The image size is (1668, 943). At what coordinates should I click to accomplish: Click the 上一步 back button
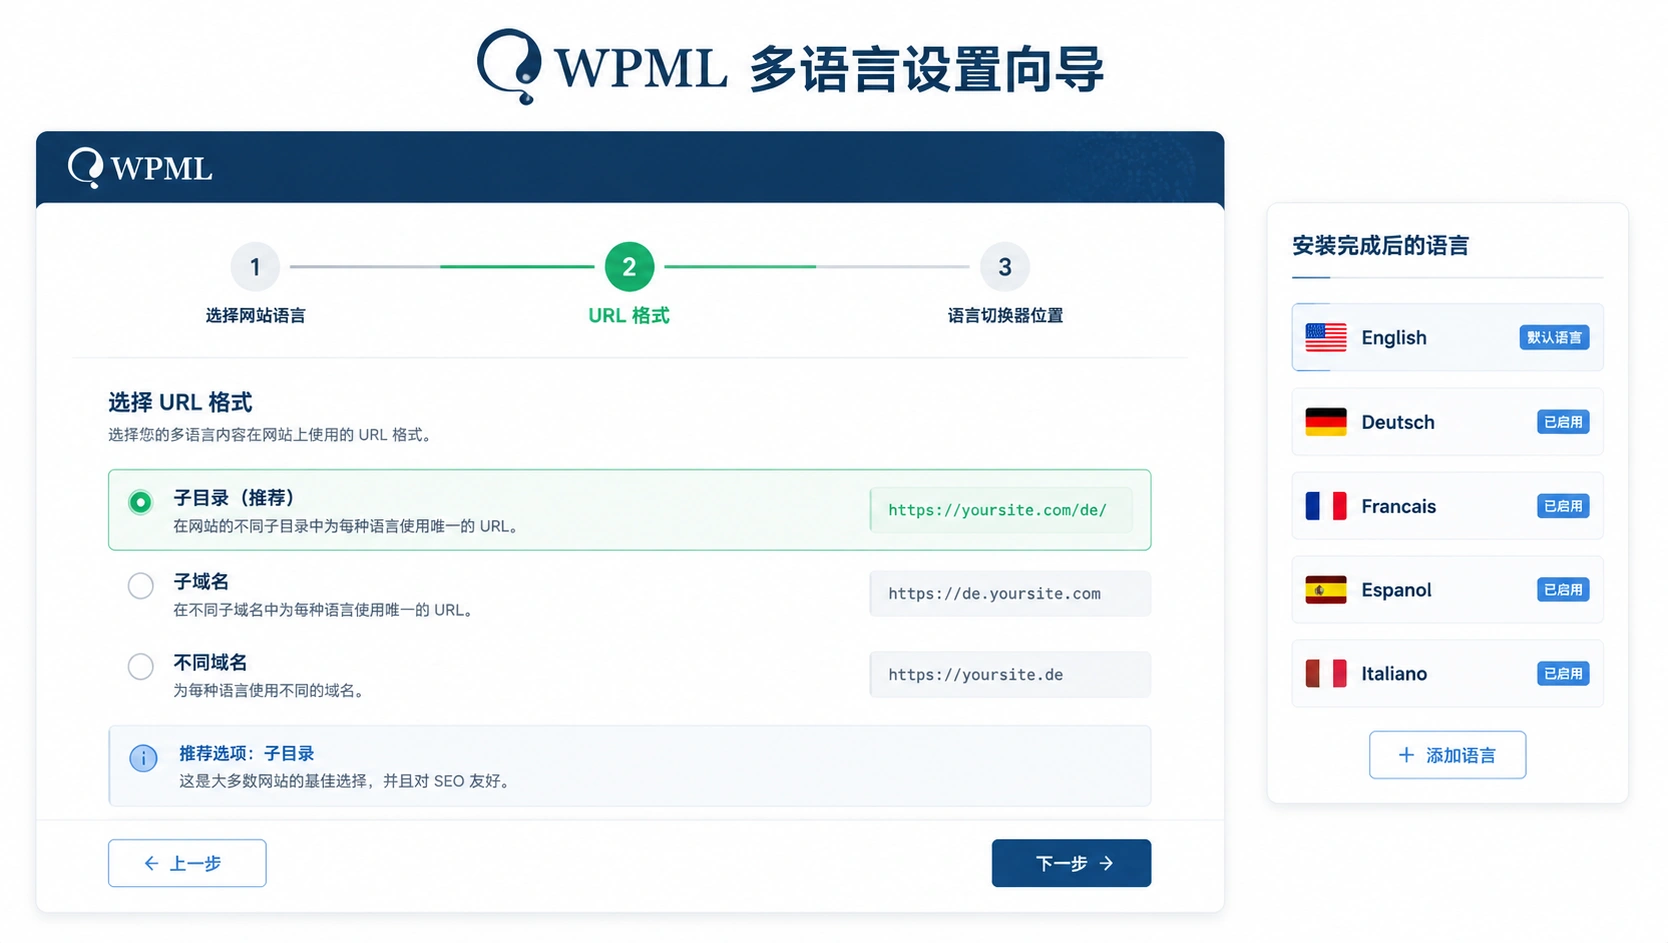coord(187,863)
